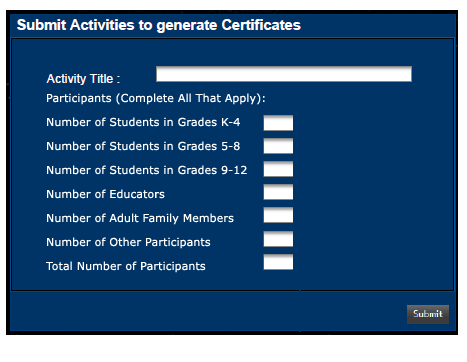Click the 'Number of Educators' label text
Screen dimensions: 467x362
[x=105, y=194]
